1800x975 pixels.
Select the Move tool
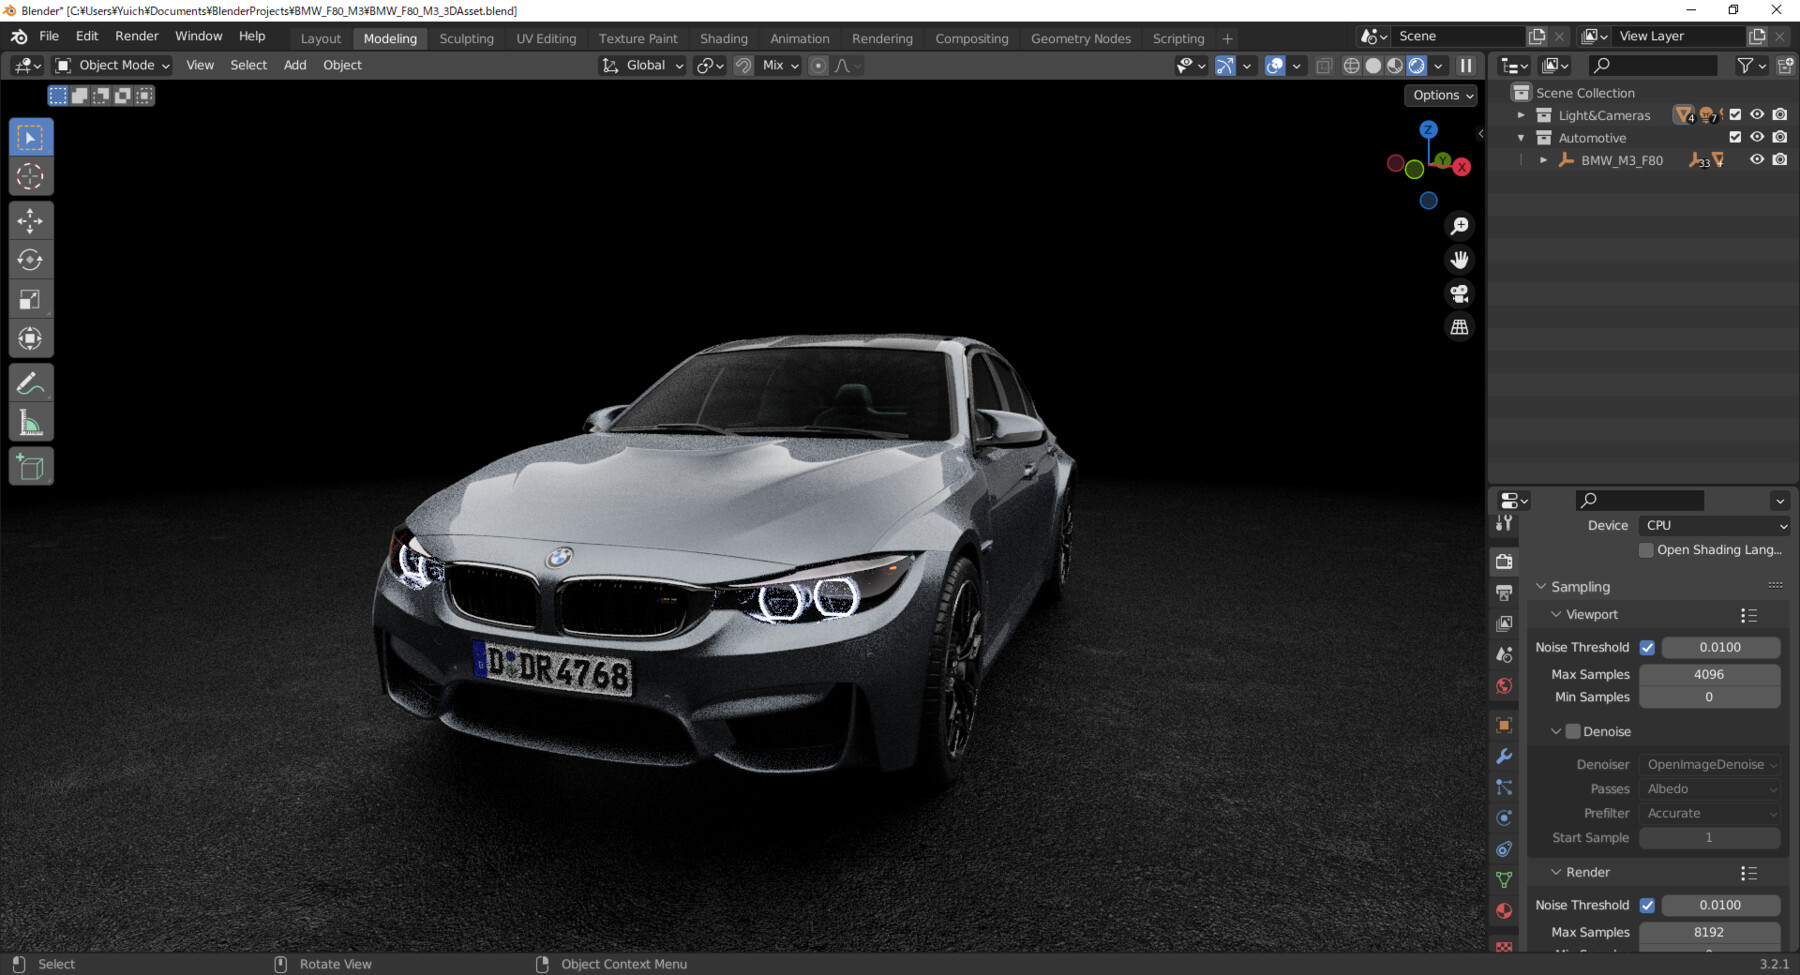[31, 220]
